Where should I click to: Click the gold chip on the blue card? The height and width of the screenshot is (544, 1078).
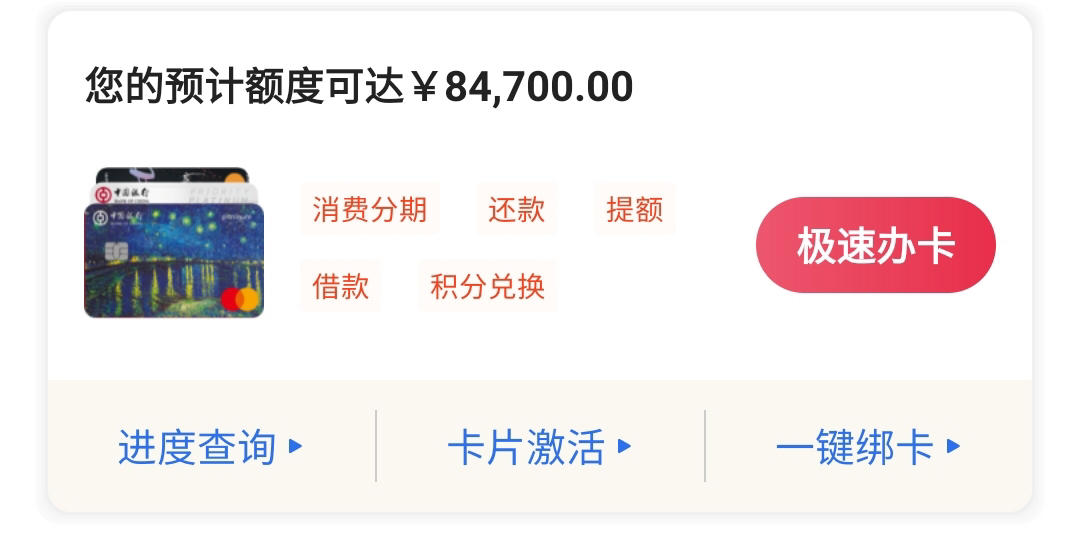click(x=116, y=252)
